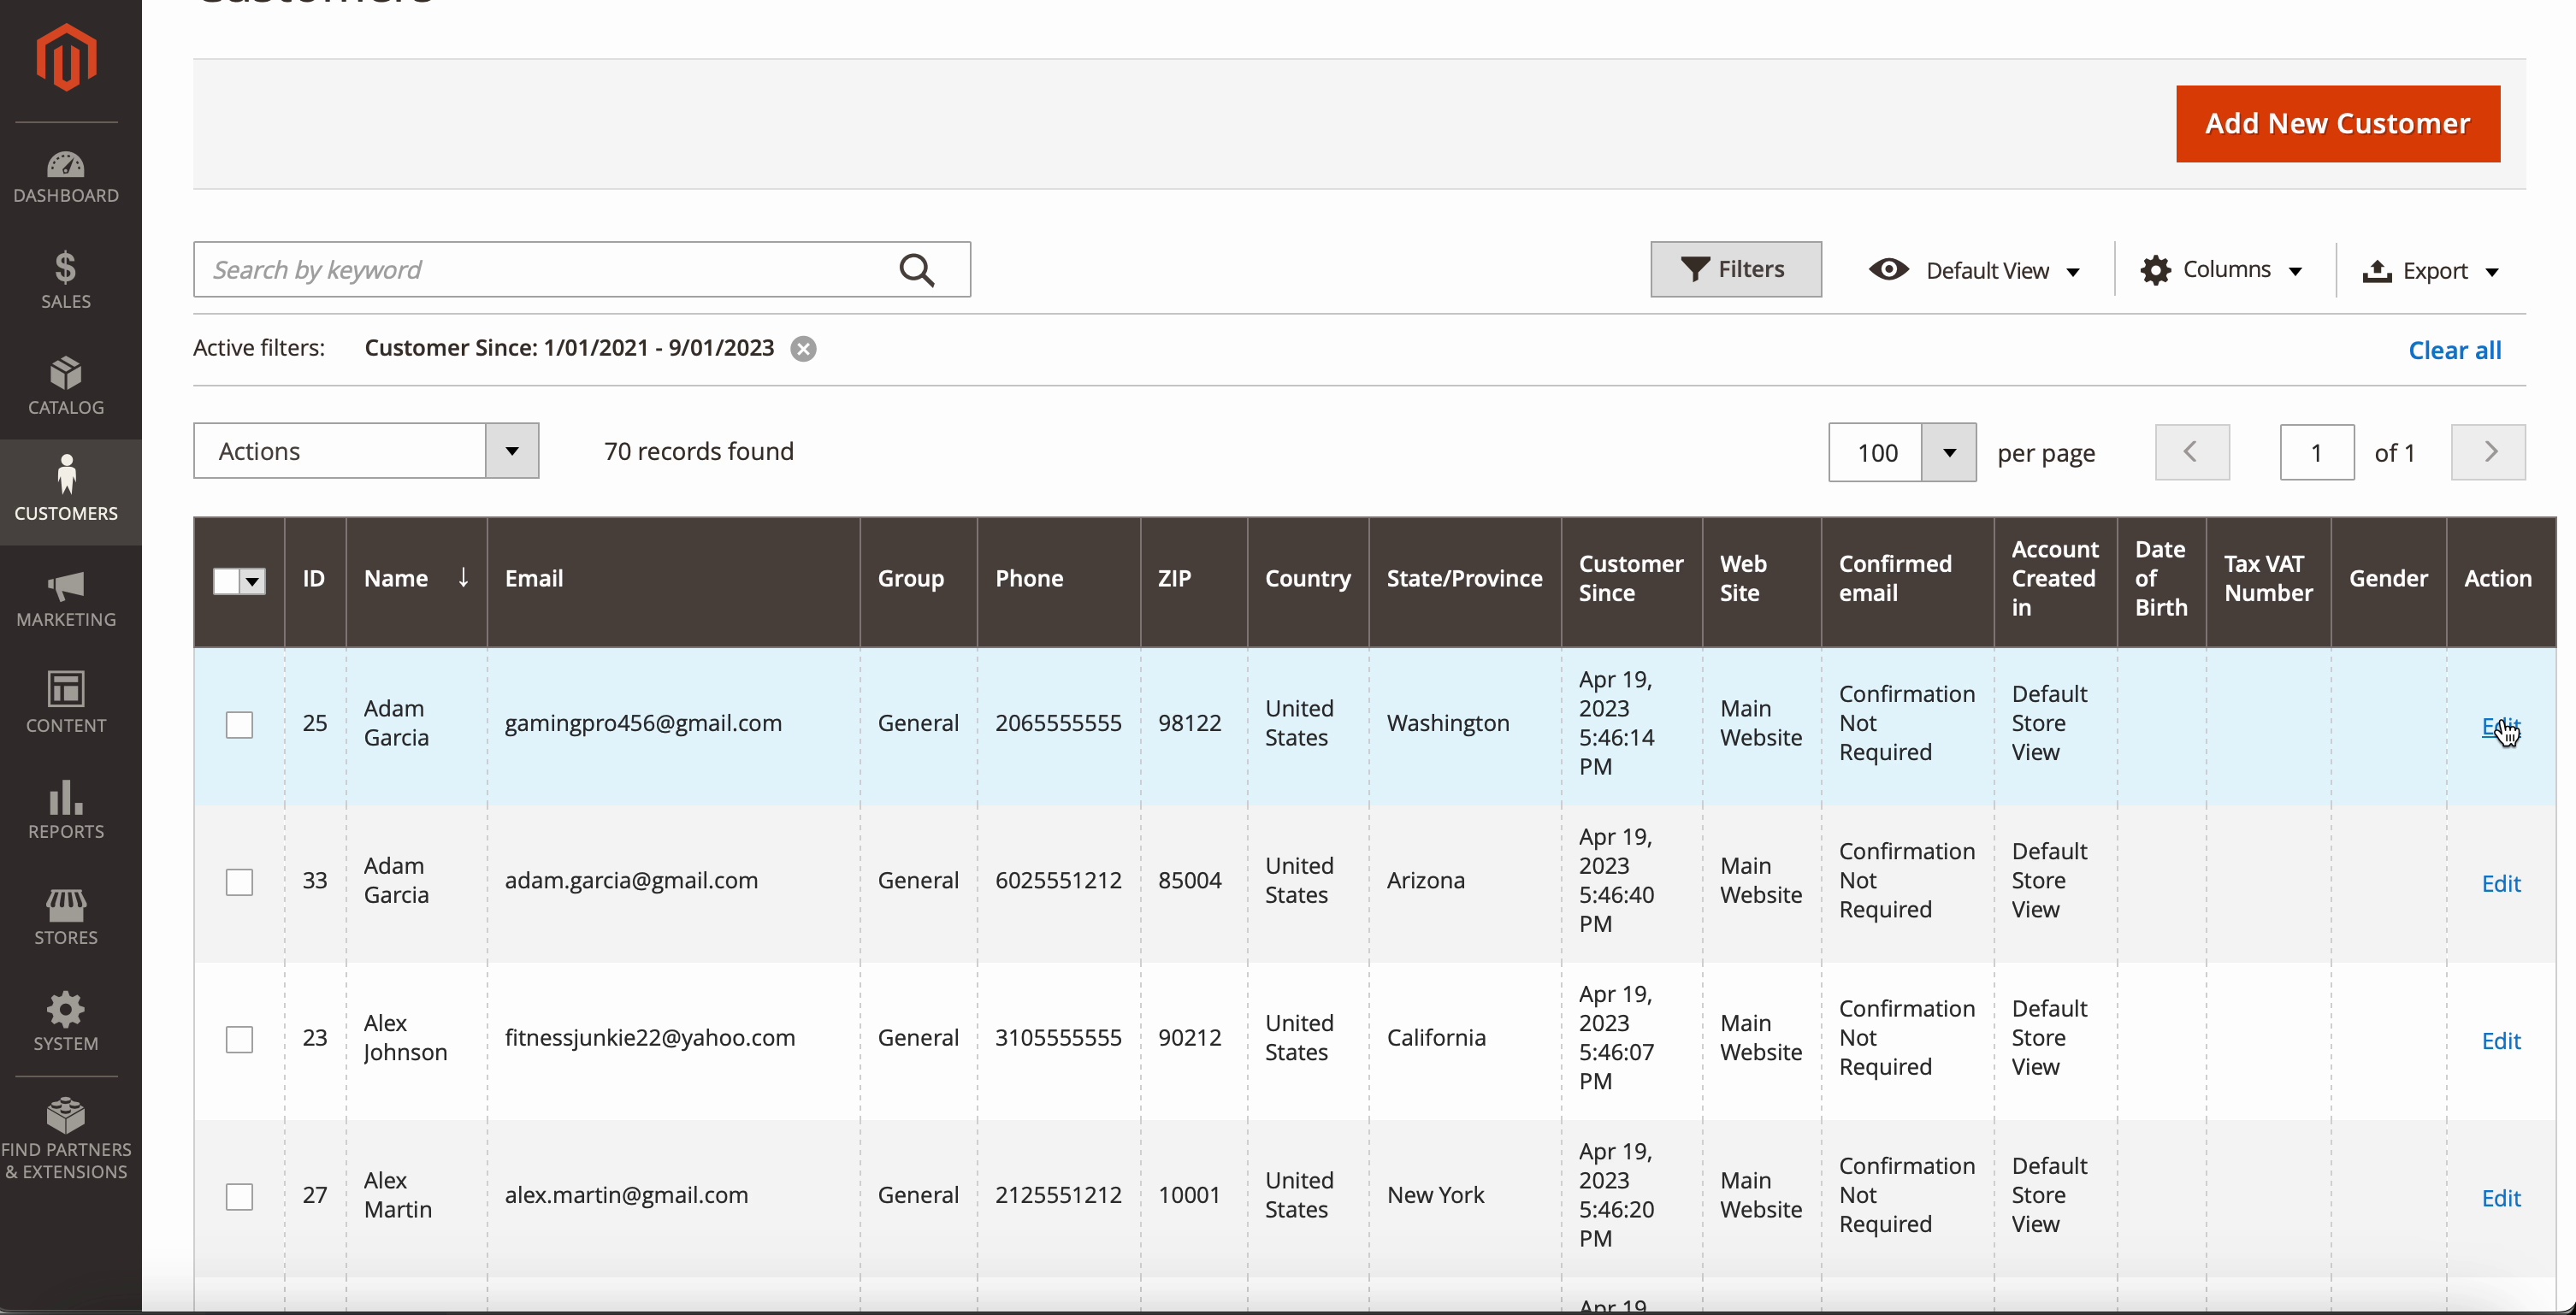Check the box for customer ID 25
The height and width of the screenshot is (1315, 2576).
tap(239, 724)
